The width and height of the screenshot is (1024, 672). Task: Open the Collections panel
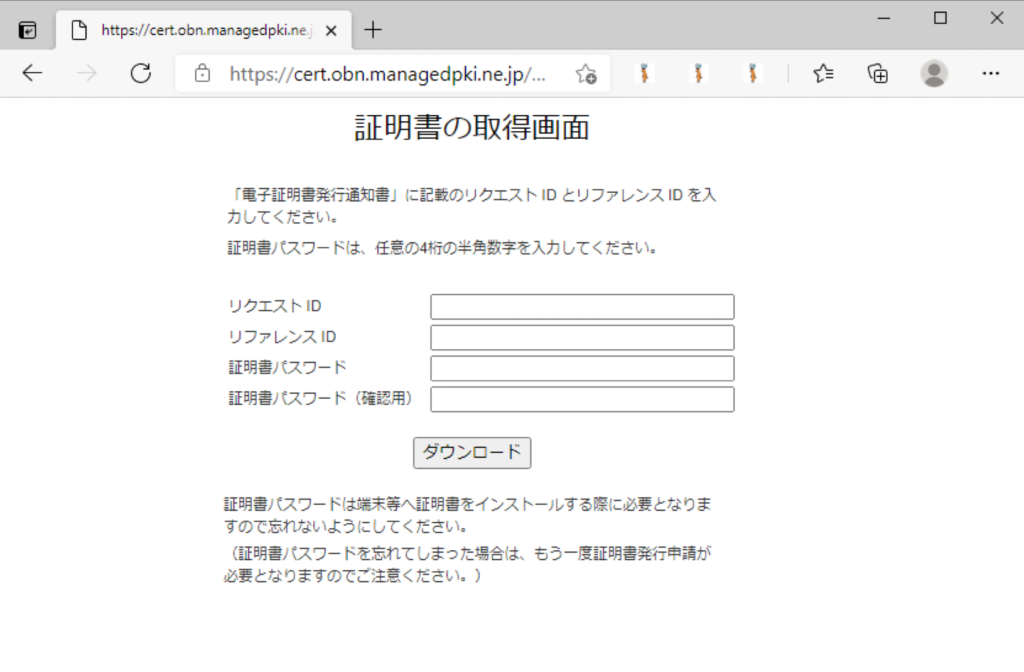coord(878,73)
